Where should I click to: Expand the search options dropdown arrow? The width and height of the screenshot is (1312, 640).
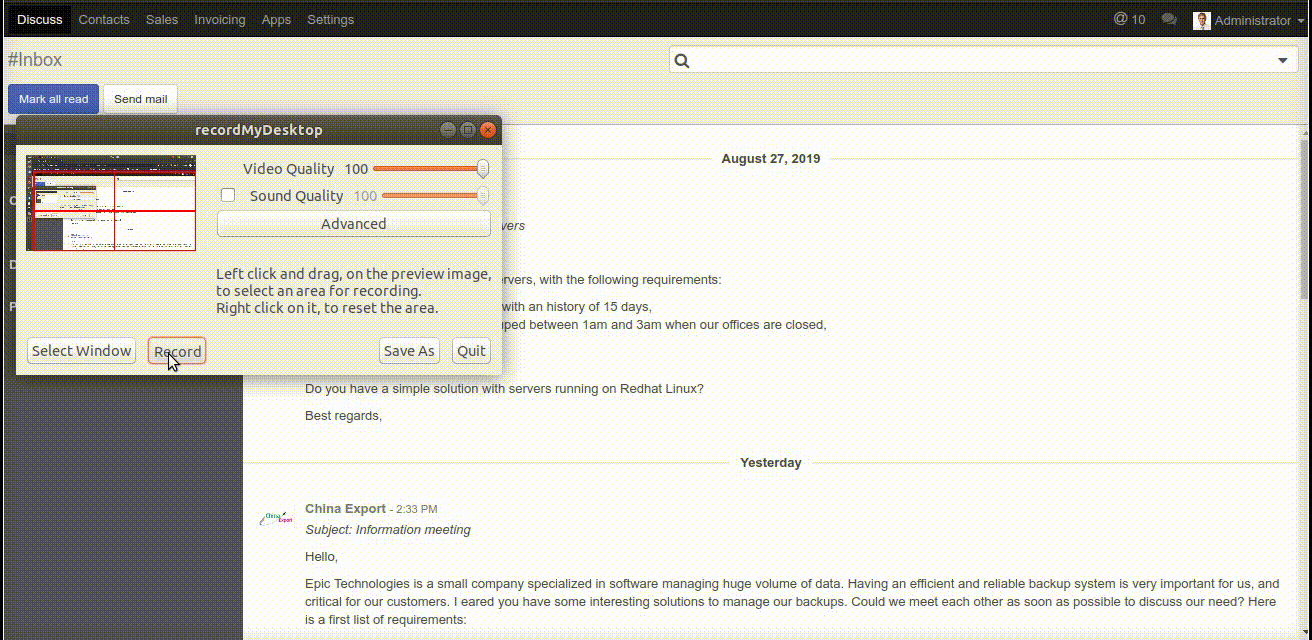pyautogui.click(x=1283, y=61)
